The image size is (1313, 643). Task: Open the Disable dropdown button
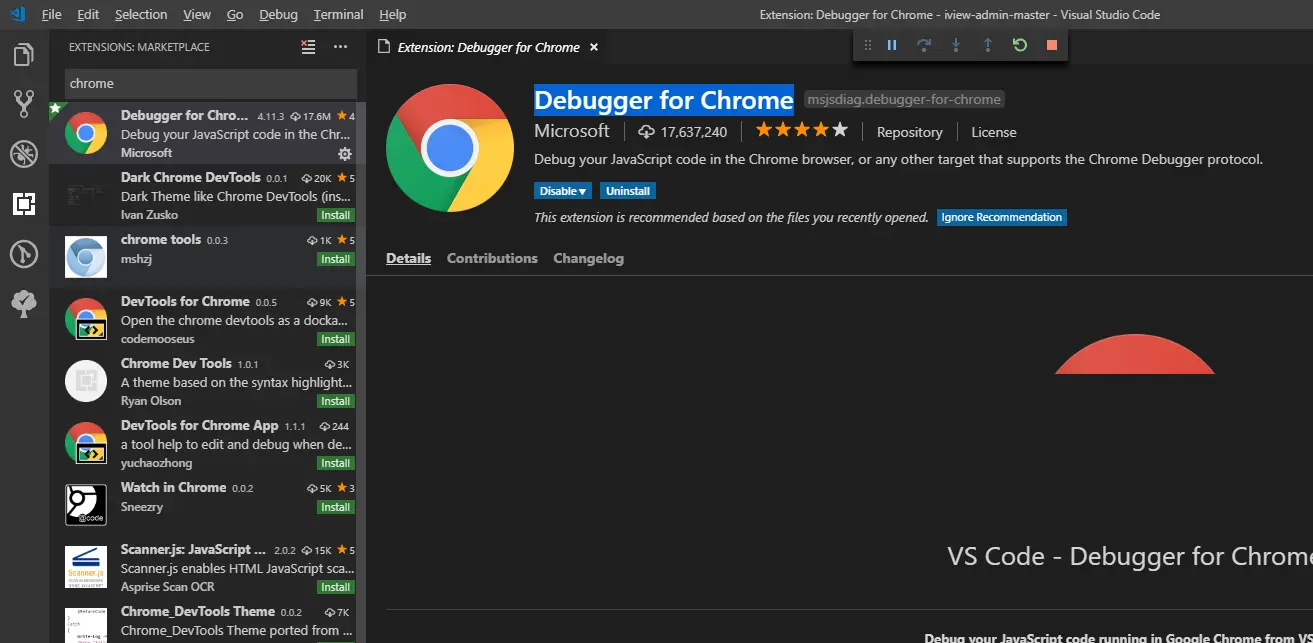click(x=563, y=191)
